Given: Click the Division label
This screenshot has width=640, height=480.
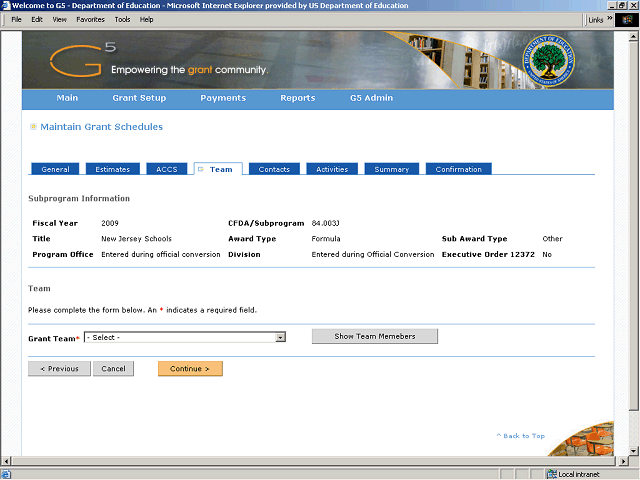Looking at the screenshot, I should tap(244, 254).
